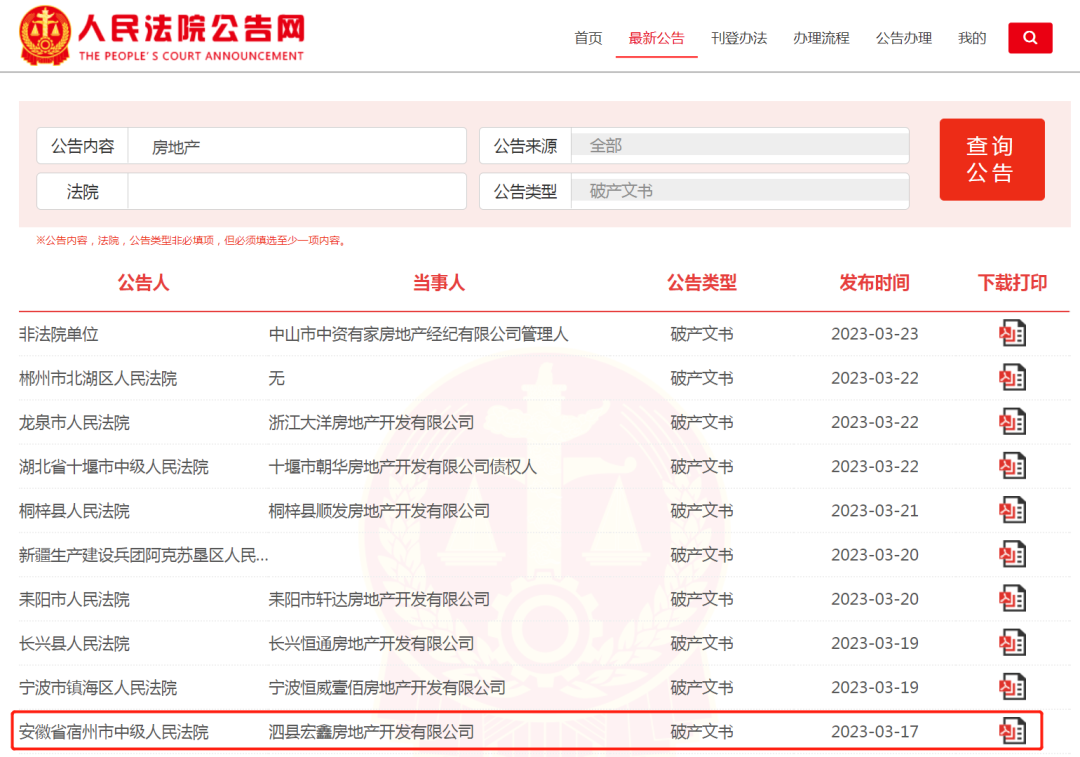The height and width of the screenshot is (757, 1080).
Task: Open 湖北省十堰市中级人民法院 announcer entry
Action: (x=114, y=467)
